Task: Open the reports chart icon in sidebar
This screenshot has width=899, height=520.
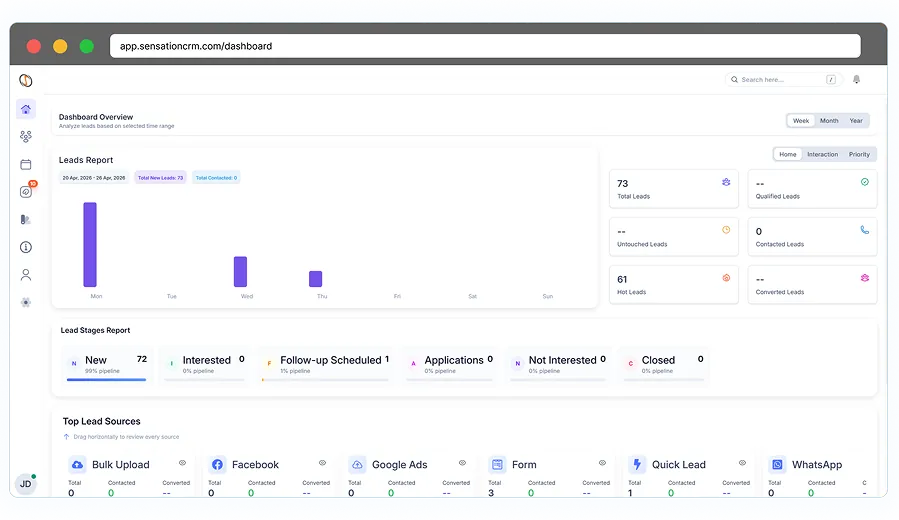Action: [x=25, y=220]
